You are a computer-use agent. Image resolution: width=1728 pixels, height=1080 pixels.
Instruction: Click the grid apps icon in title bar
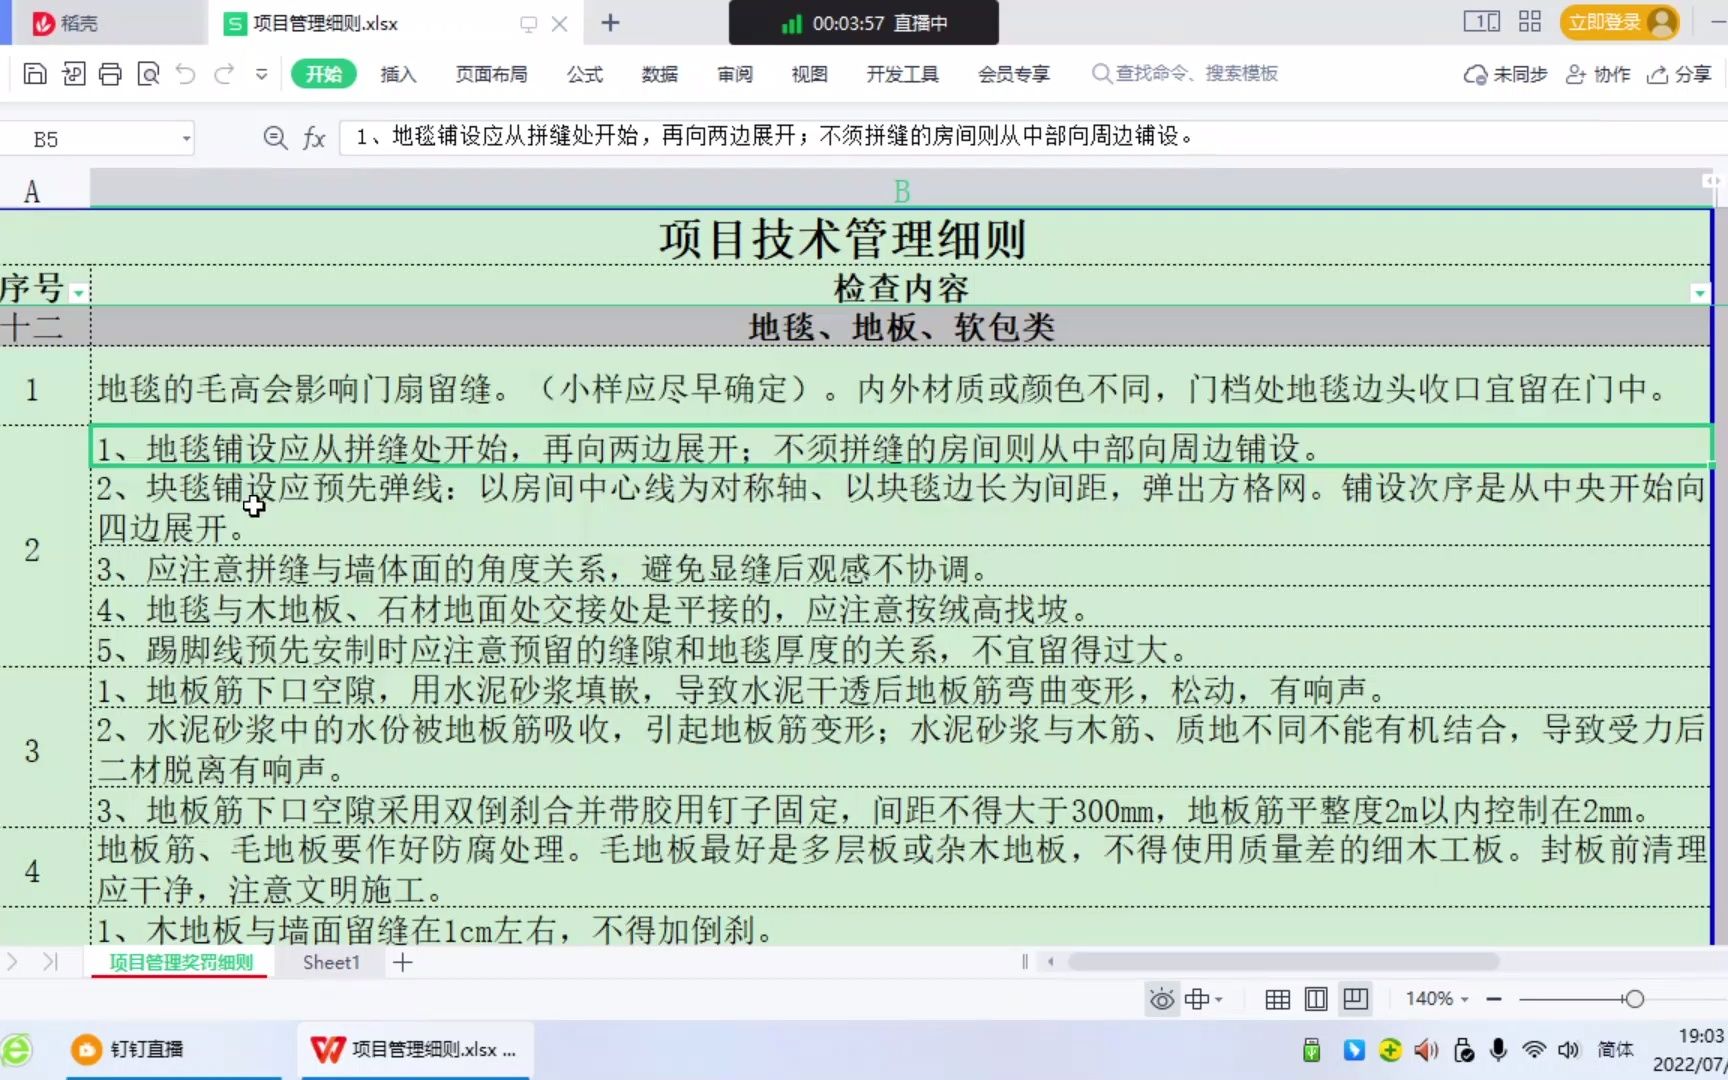[x=1530, y=22]
